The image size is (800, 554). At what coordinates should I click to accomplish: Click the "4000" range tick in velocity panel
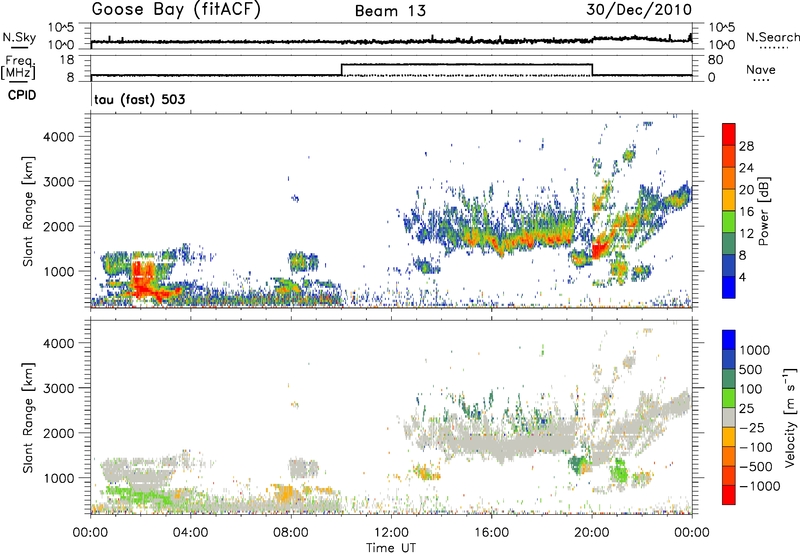(x=59, y=343)
